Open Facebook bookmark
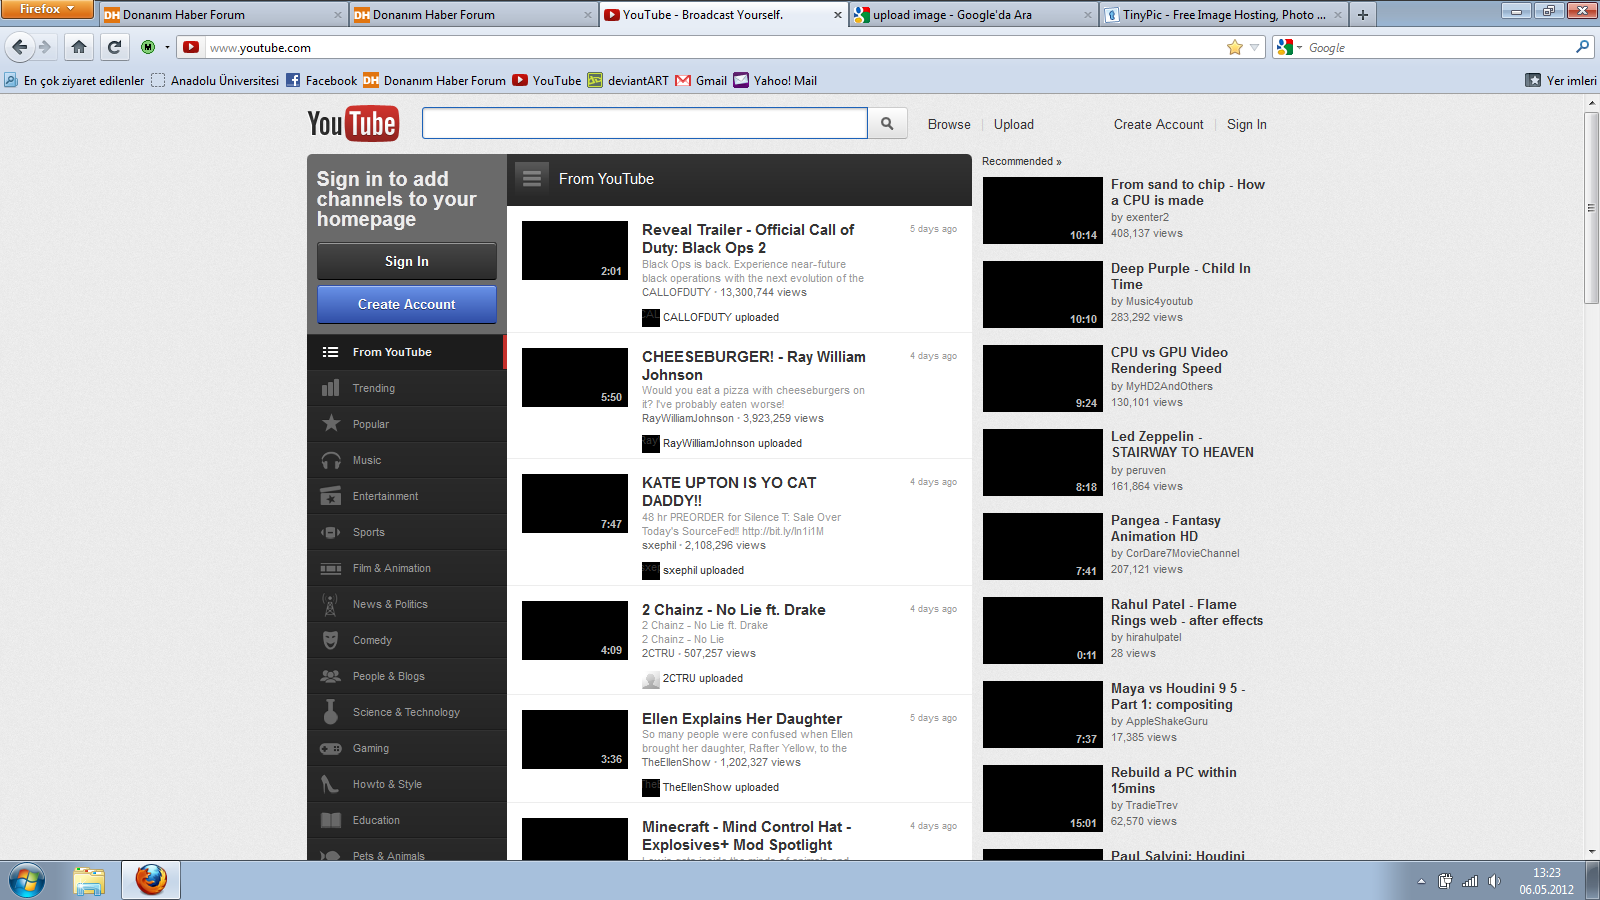Image resolution: width=1600 pixels, height=900 pixels. [321, 80]
